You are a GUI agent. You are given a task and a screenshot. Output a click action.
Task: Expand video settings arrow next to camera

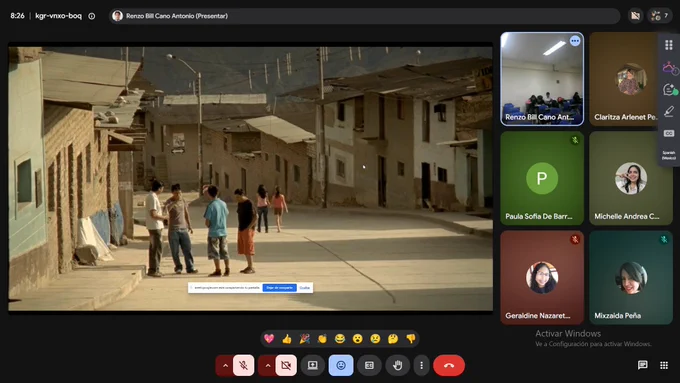pos(267,366)
